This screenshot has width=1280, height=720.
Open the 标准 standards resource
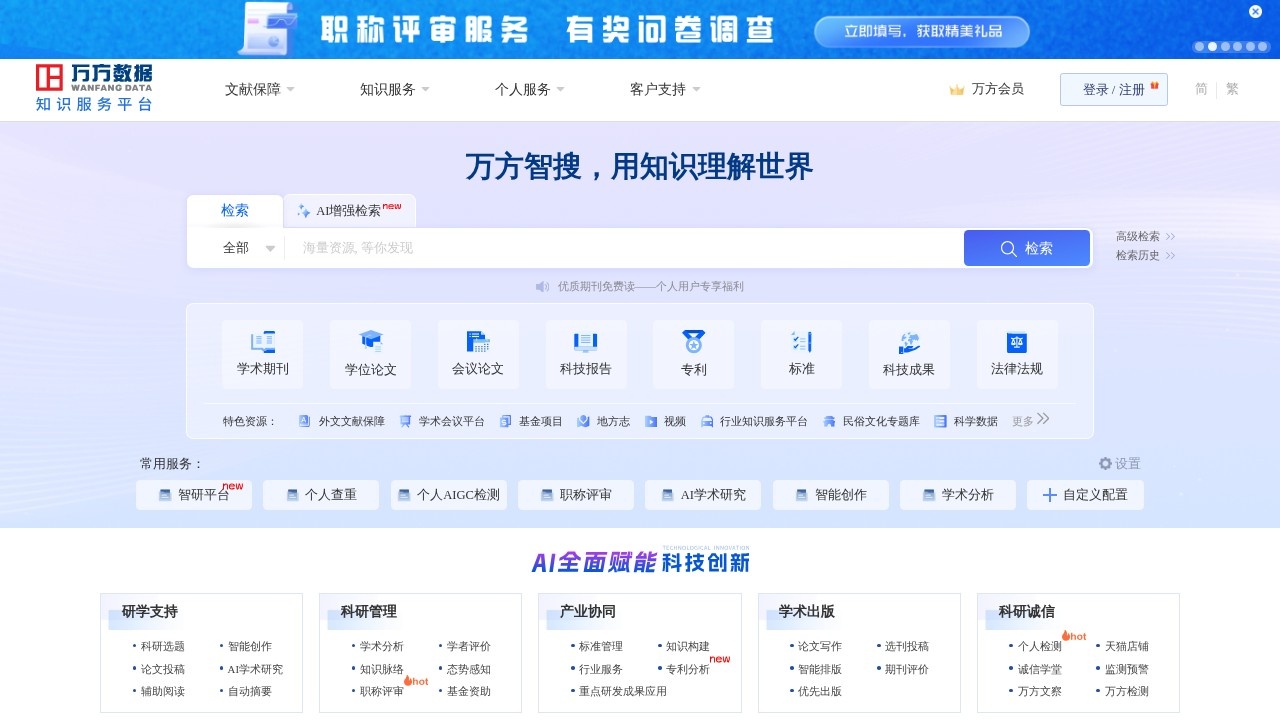point(801,353)
